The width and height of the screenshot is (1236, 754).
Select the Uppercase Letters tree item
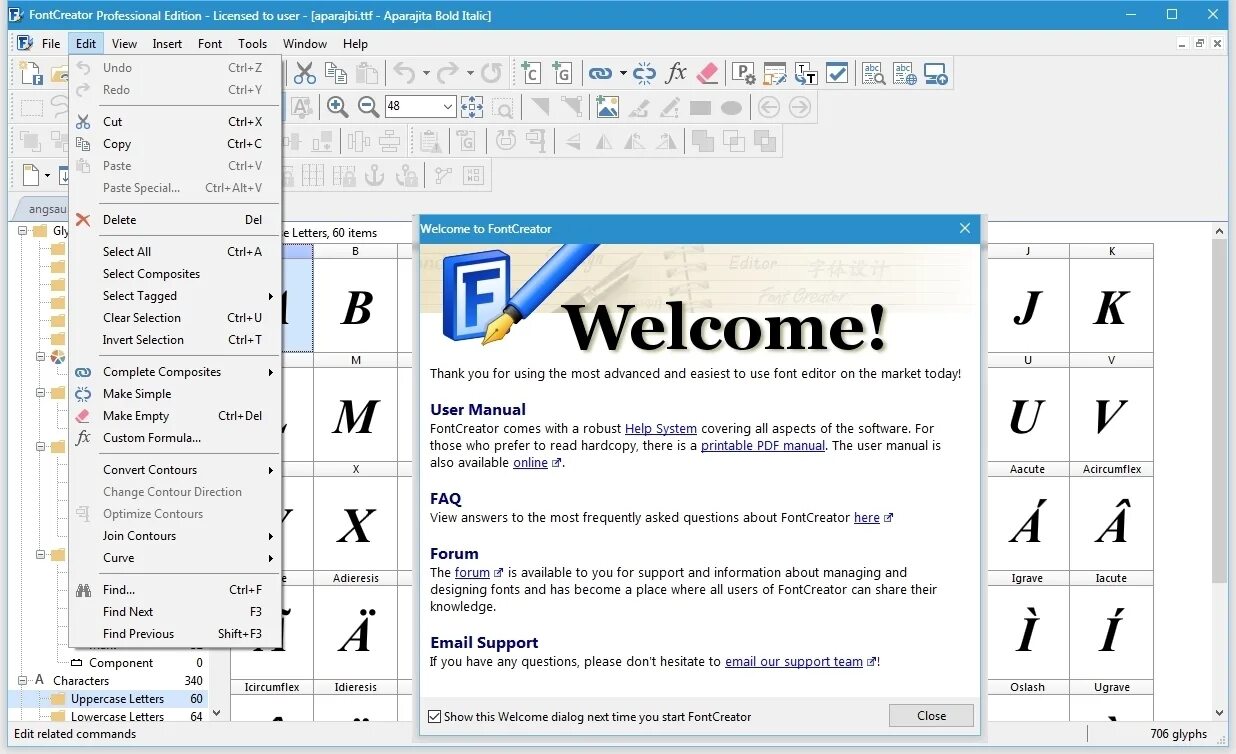click(117, 699)
